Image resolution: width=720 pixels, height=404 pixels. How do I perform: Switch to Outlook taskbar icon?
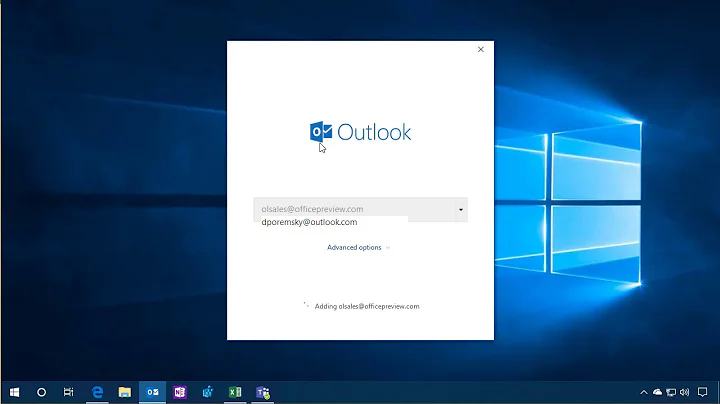coord(152,392)
